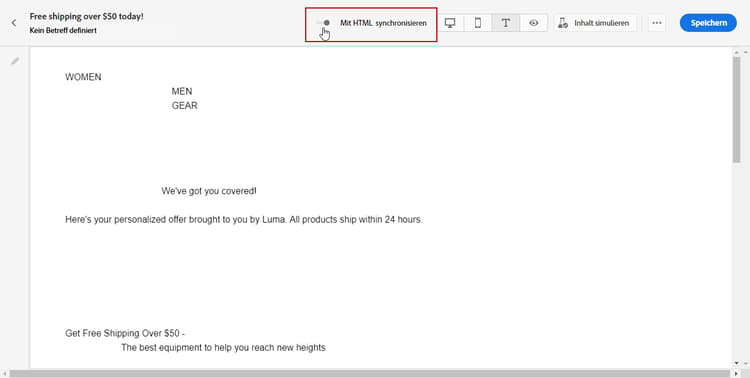Click the Get Free Shipping Over $50 line
The width and height of the screenshot is (750, 378).
(125, 333)
